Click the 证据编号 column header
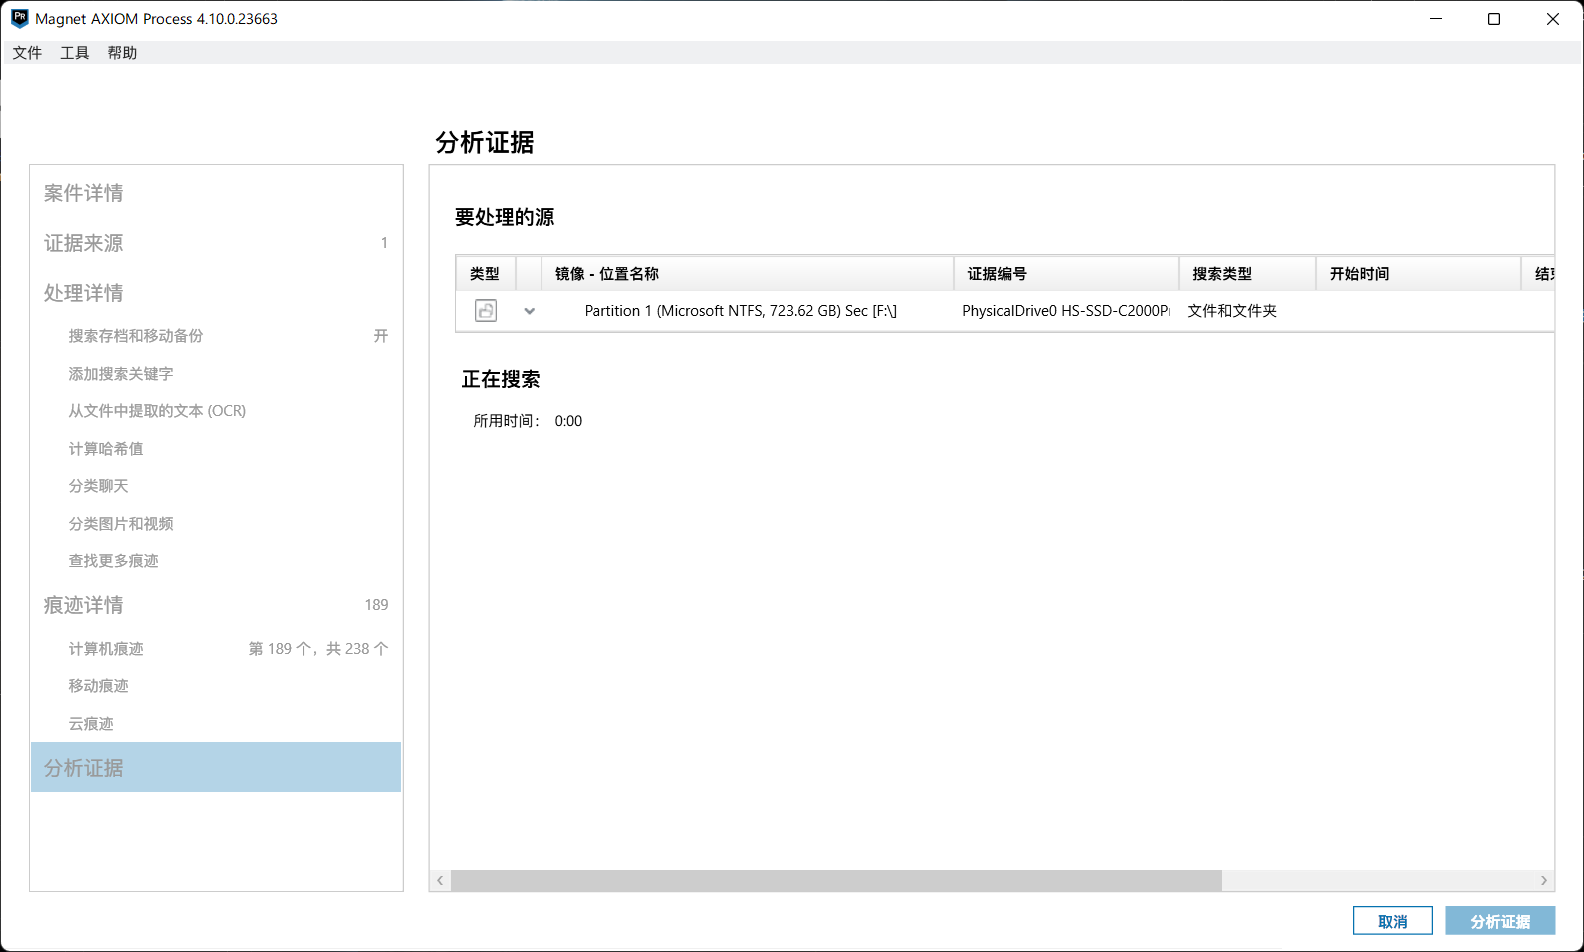The image size is (1584, 952). click(1066, 273)
